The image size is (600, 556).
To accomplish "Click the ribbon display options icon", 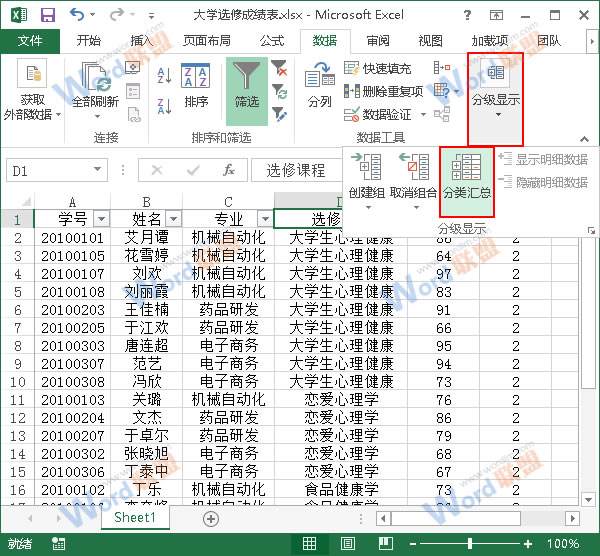I will click(x=496, y=15).
